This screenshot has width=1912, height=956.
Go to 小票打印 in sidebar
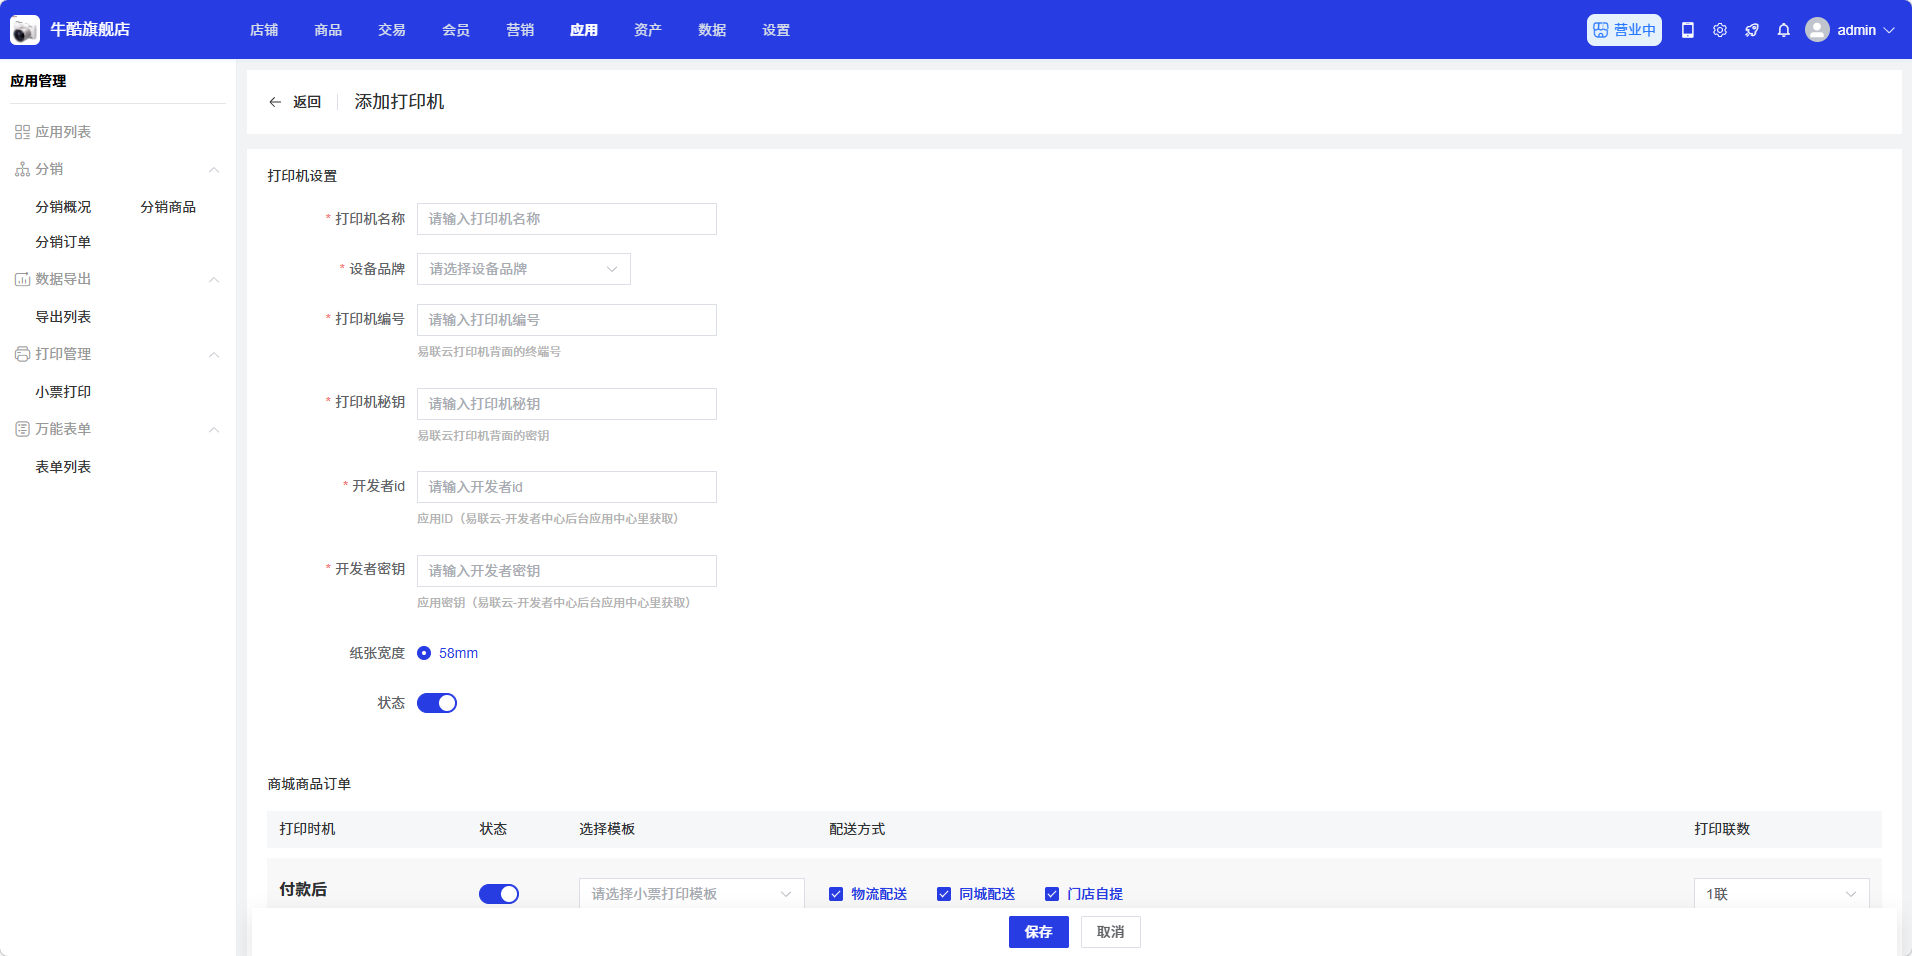[x=63, y=392]
